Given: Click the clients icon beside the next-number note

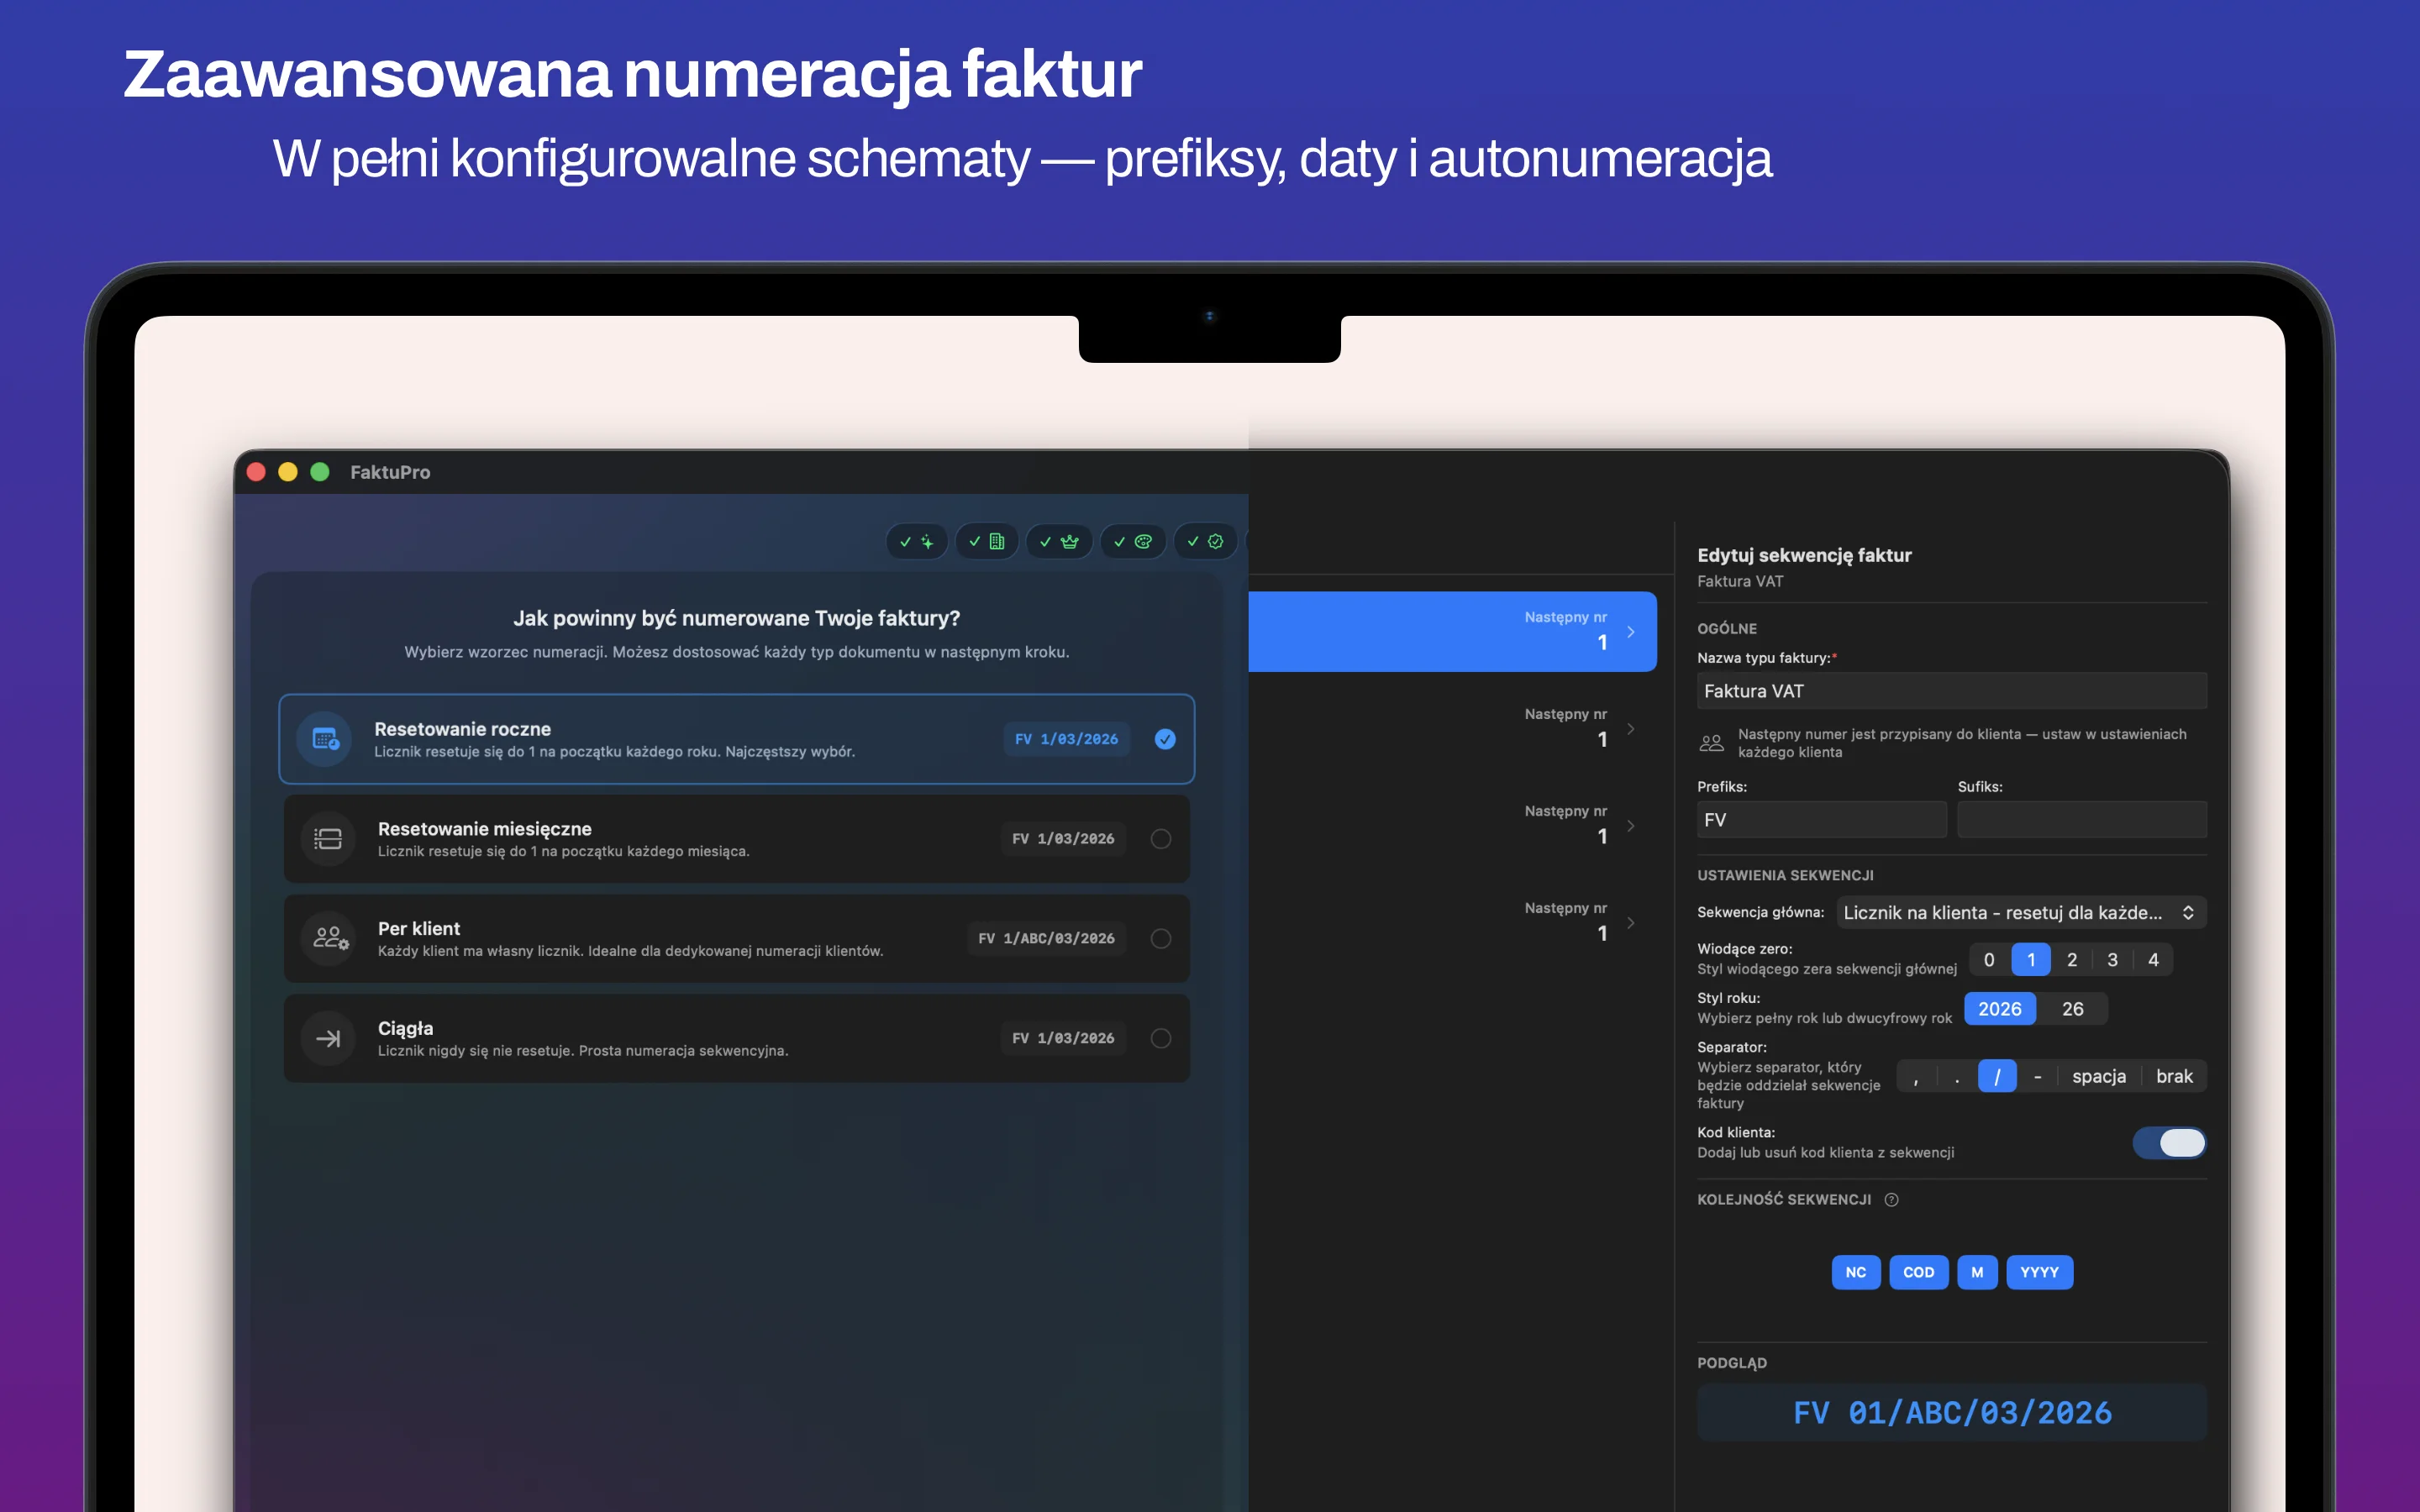Looking at the screenshot, I should 1711,743.
